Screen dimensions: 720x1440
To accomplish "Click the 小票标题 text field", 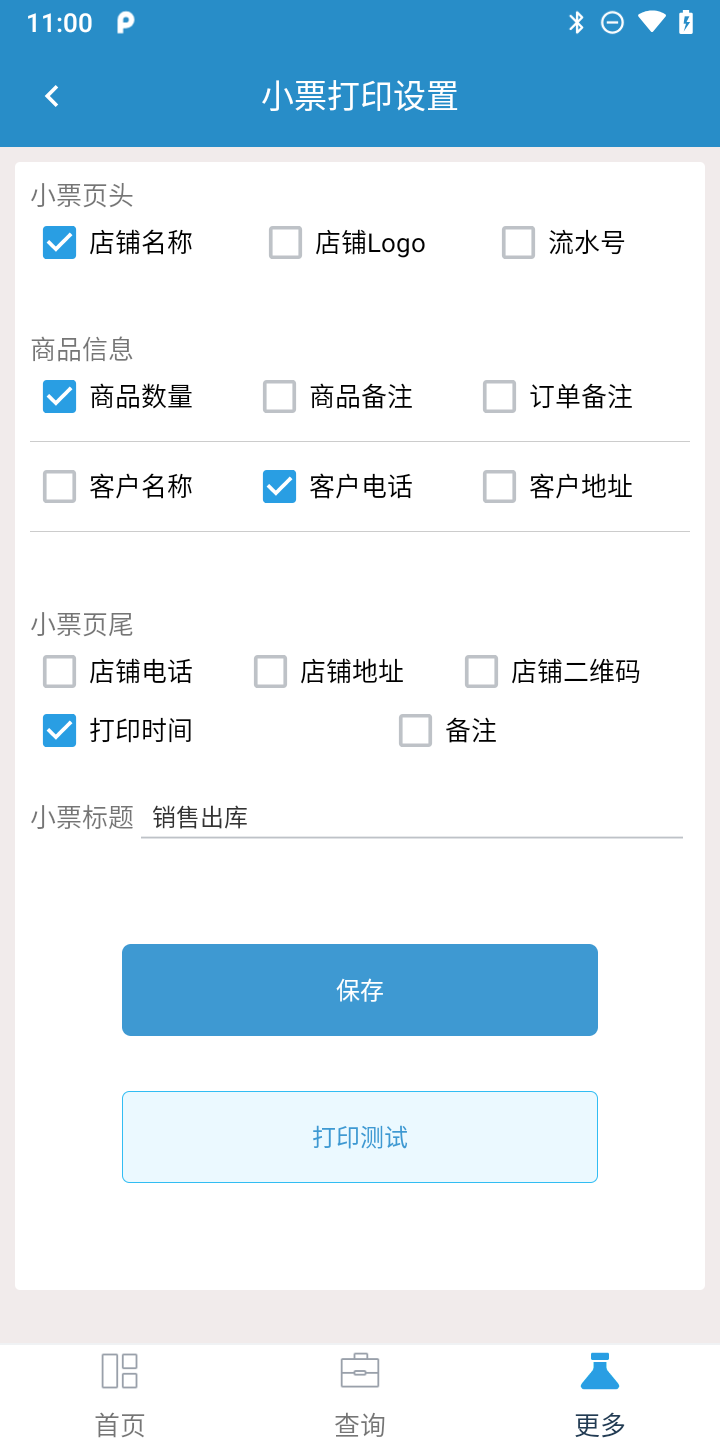I will (412, 818).
